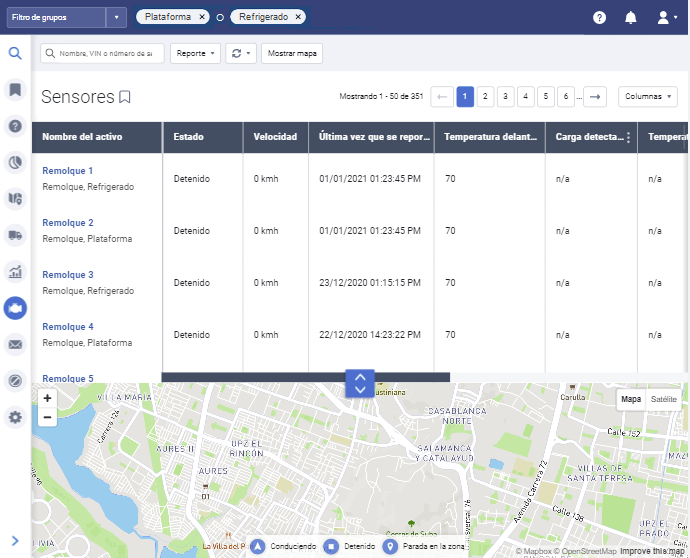Open Remolque 1 asset link

coord(67,171)
